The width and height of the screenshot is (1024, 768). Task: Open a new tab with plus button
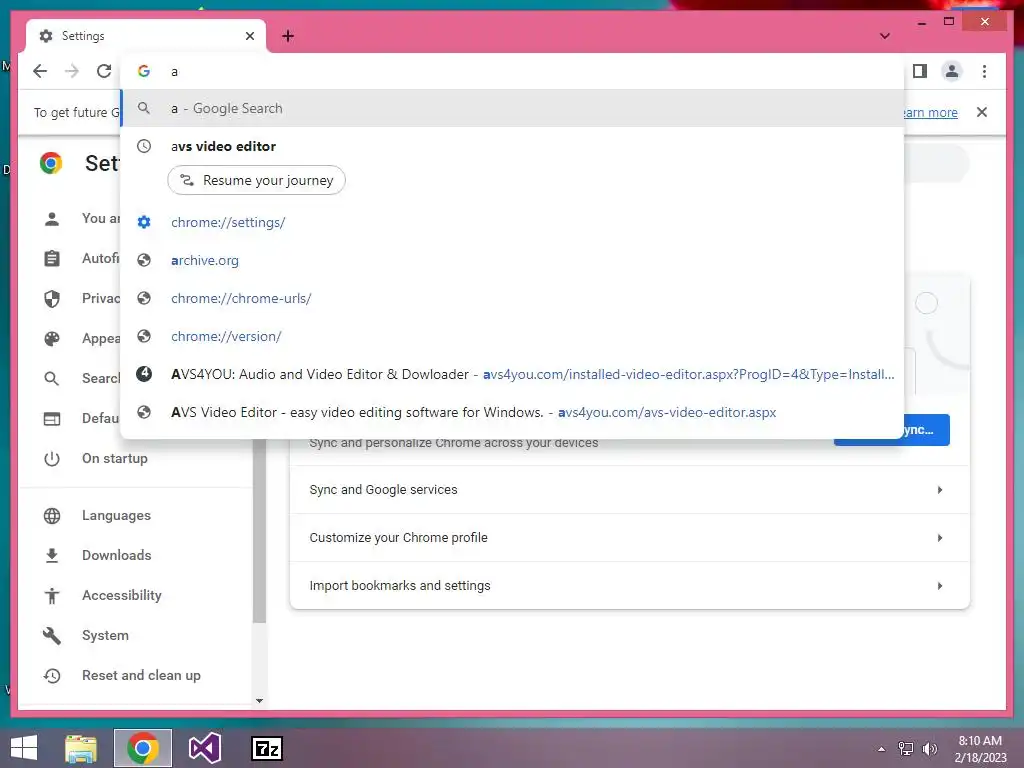(288, 36)
